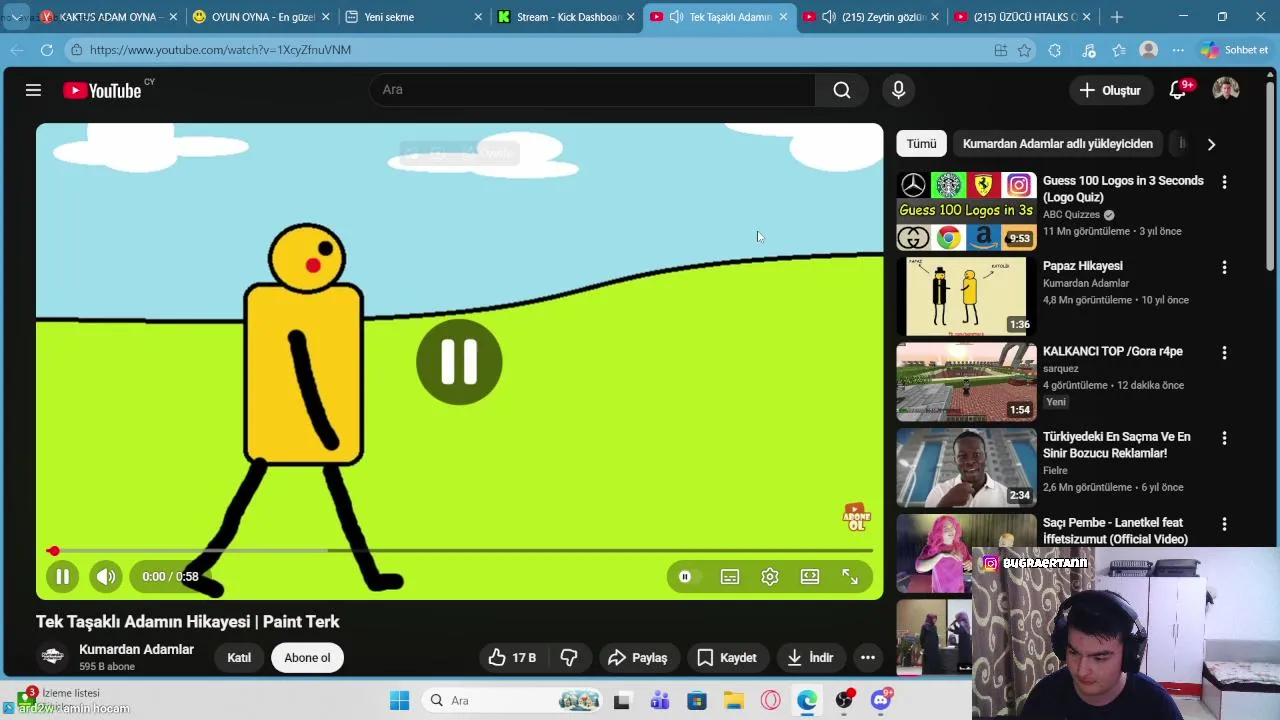This screenshot has width=1280, height=720.
Task: Subscribe with Abone ol button
Action: pos(307,657)
